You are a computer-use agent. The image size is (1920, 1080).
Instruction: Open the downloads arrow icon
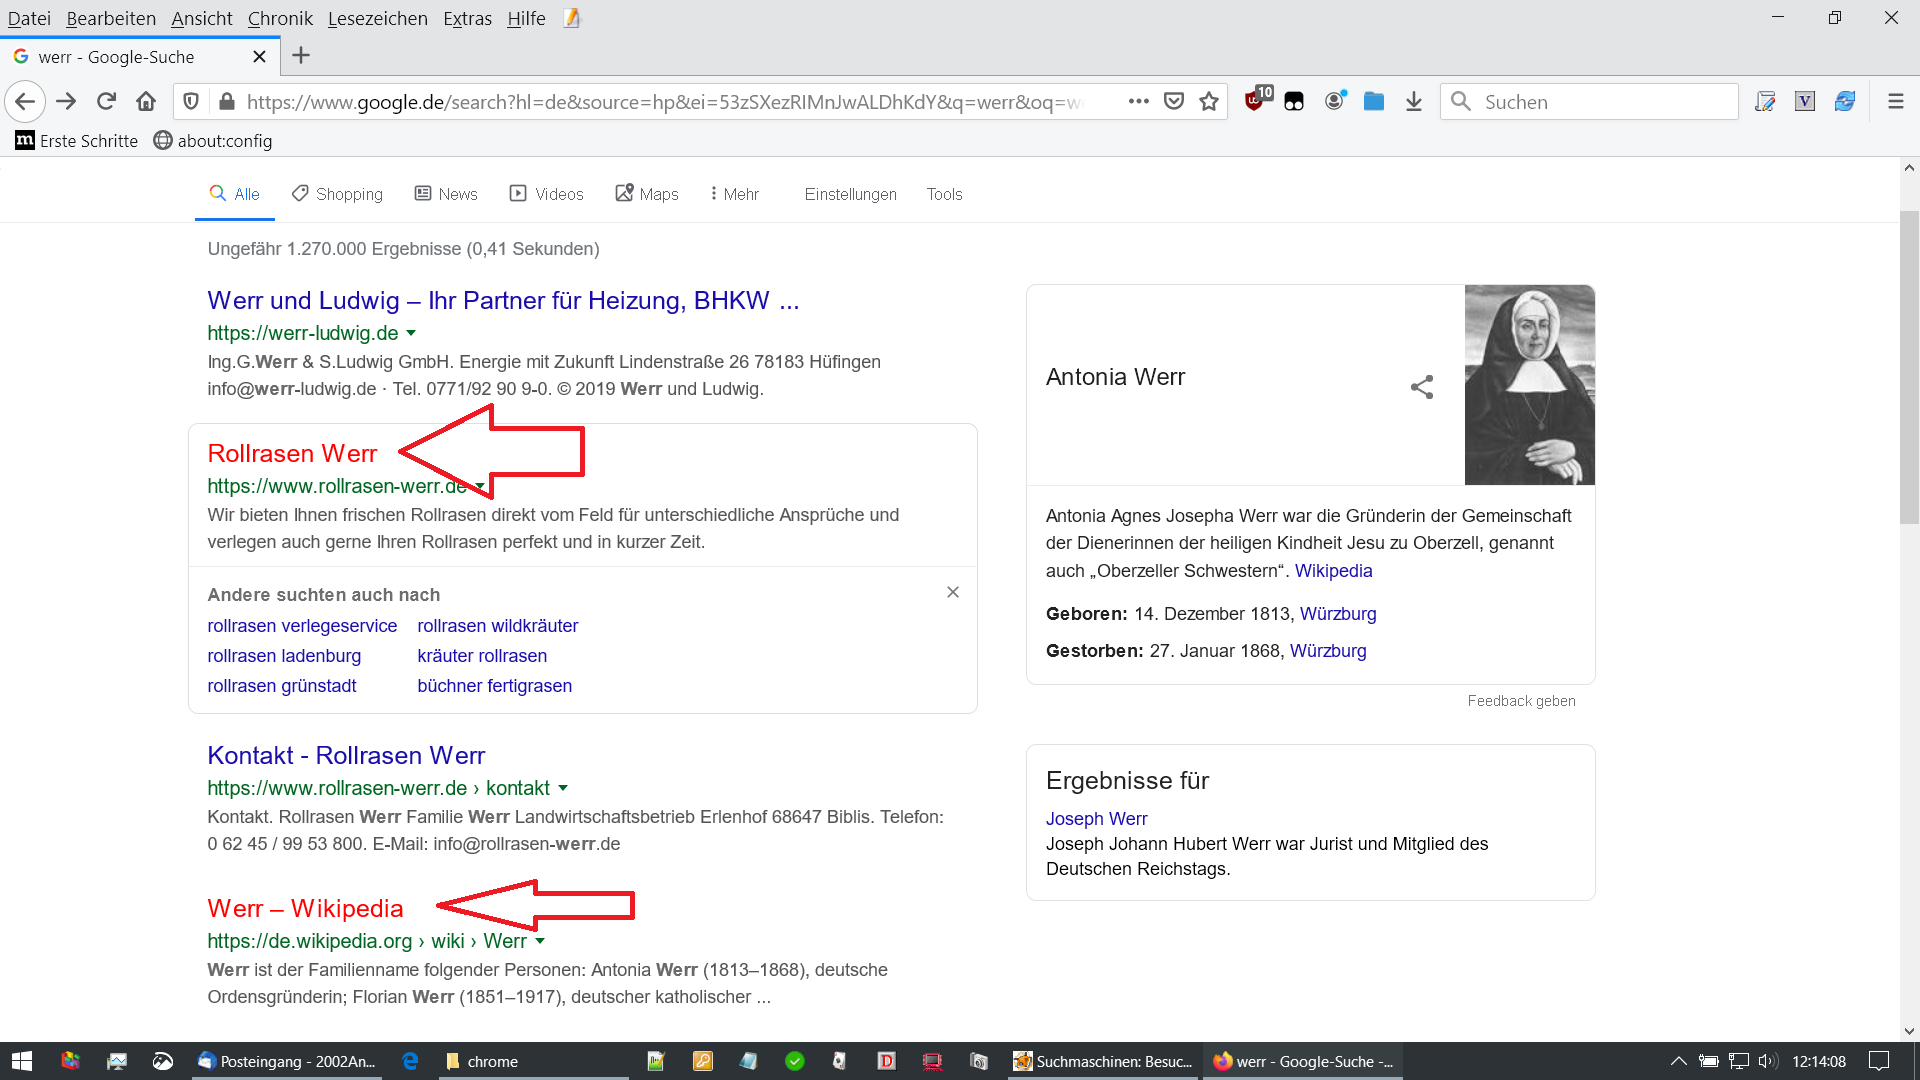1413,101
